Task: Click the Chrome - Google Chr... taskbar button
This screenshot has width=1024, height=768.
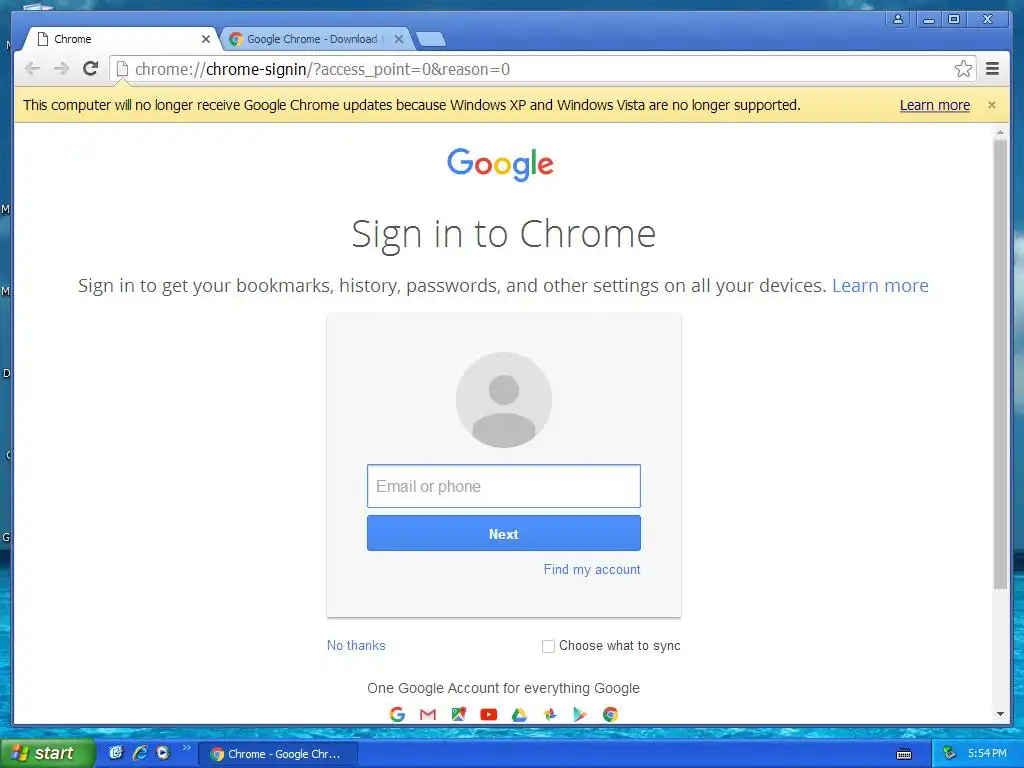Action: point(277,754)
